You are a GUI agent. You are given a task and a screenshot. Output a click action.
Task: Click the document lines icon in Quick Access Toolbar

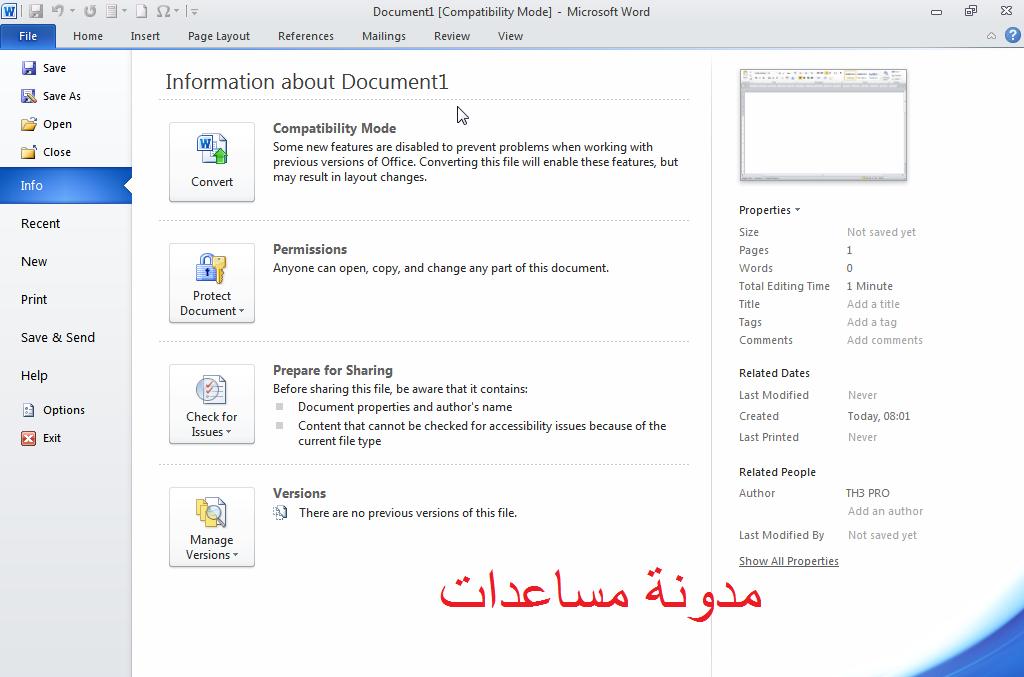pyautogui.click(x=112, y=11)
